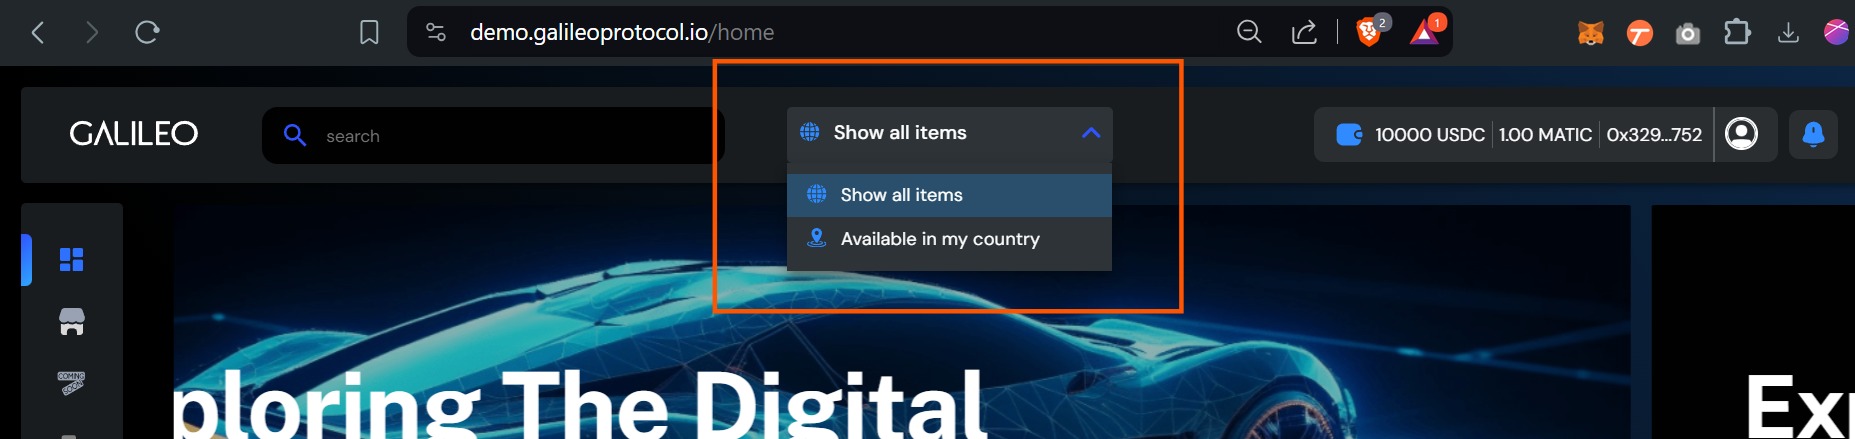Viewport: 1855px width, 439px height.
Task: Bookmark this page using bookmark icon
Action: pyautogui.click(x=369, y=33)
